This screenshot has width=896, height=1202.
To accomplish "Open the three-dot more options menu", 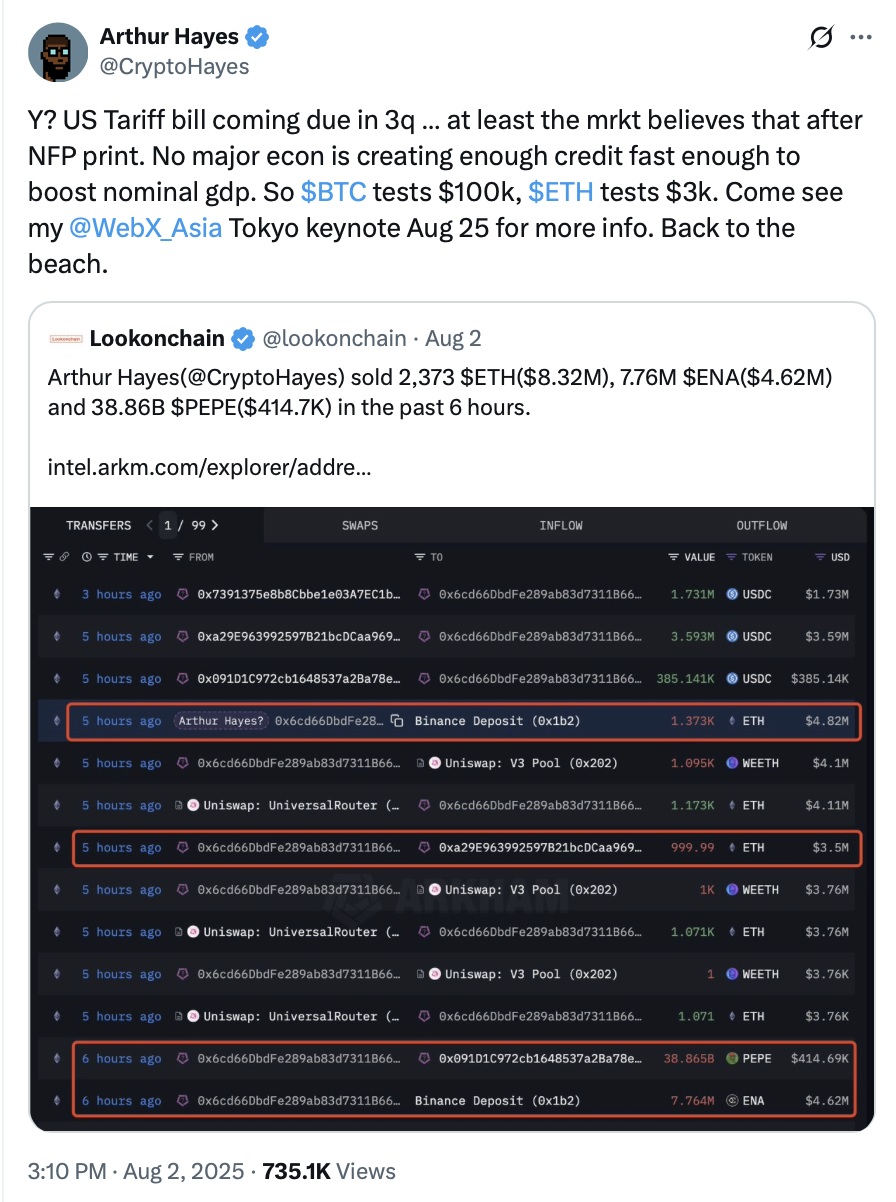I will (x=860, y=38).
